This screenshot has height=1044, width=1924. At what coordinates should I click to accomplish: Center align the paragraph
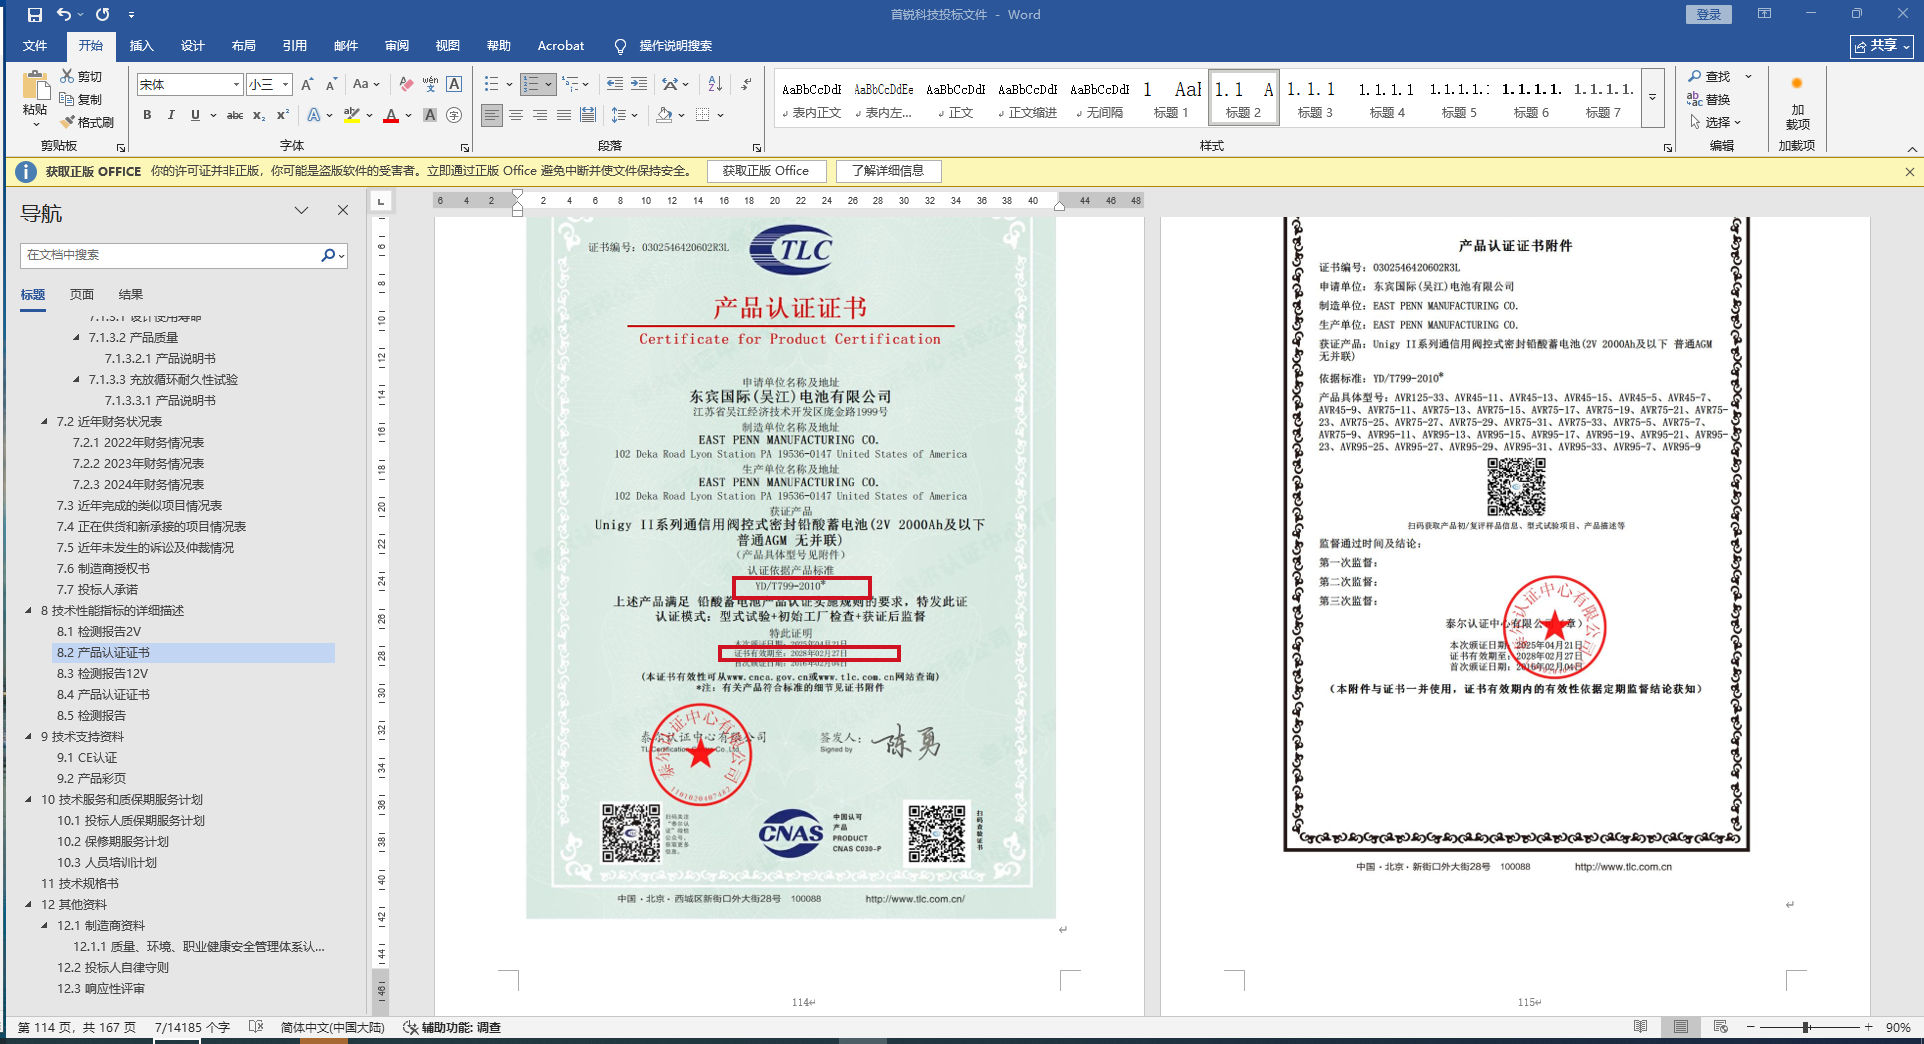pos(516,115)
